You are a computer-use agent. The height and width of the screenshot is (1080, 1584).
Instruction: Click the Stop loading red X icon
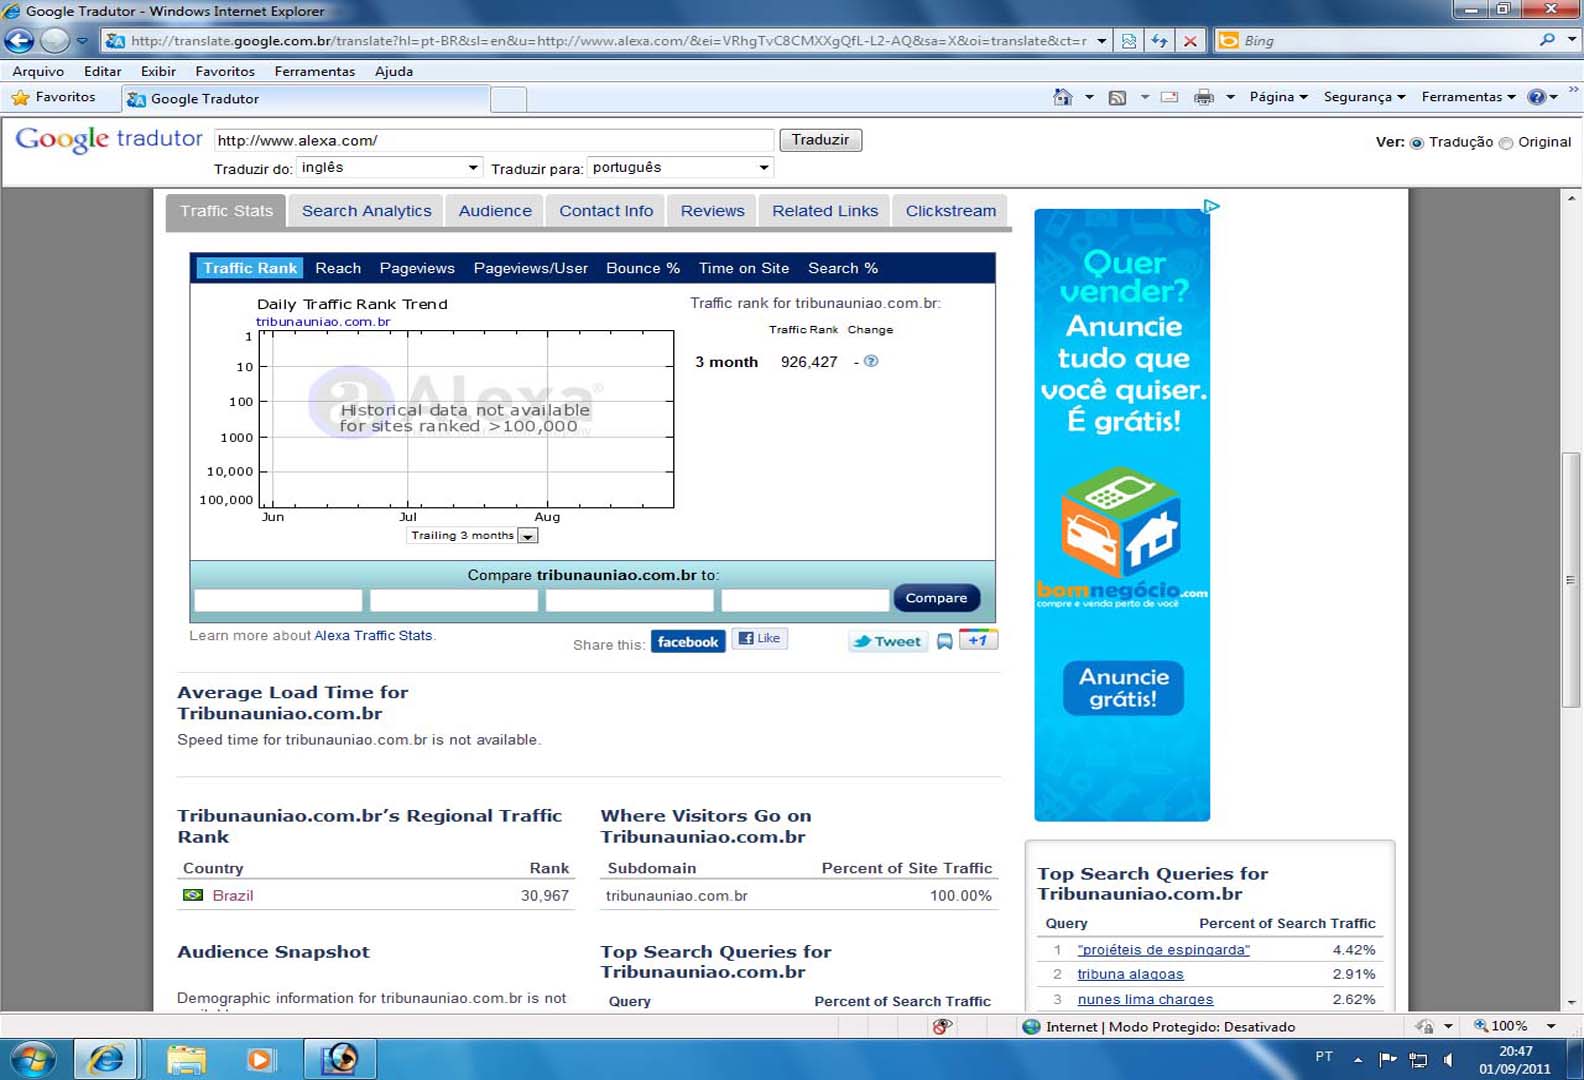(1190, 41)
